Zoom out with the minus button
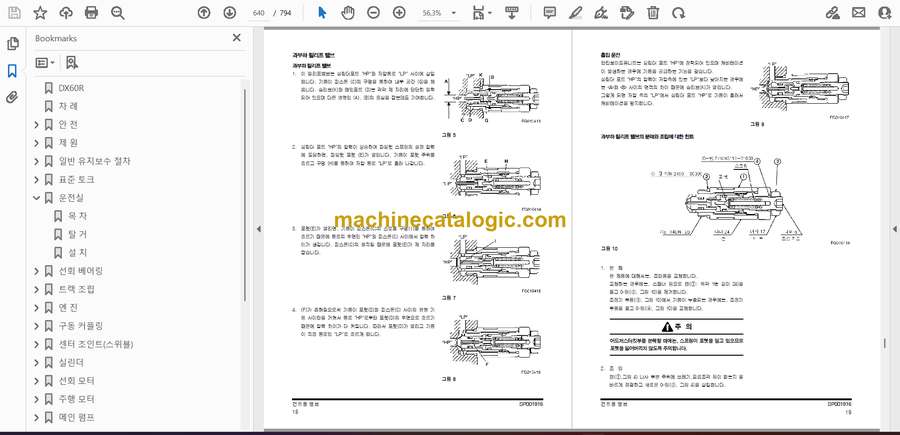900x435 pixels. click(373, 13)
